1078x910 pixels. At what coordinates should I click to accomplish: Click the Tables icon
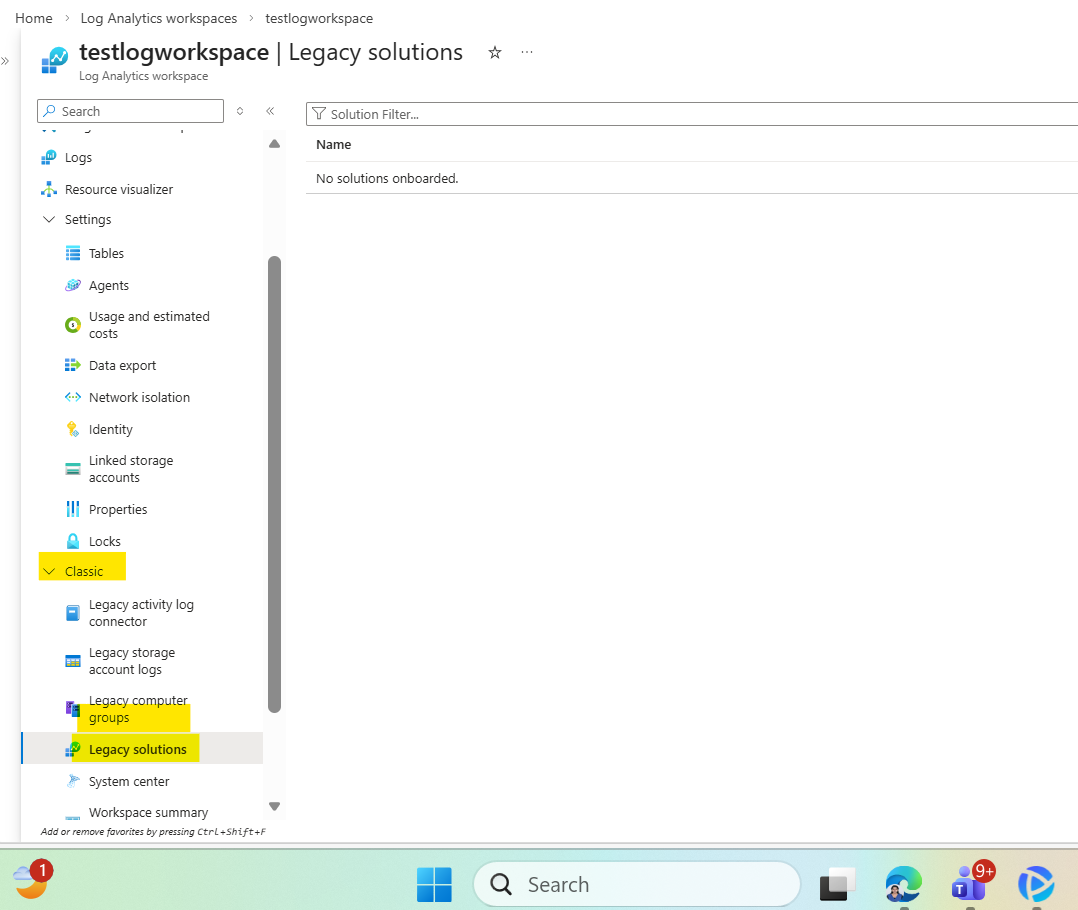(73, 254)
